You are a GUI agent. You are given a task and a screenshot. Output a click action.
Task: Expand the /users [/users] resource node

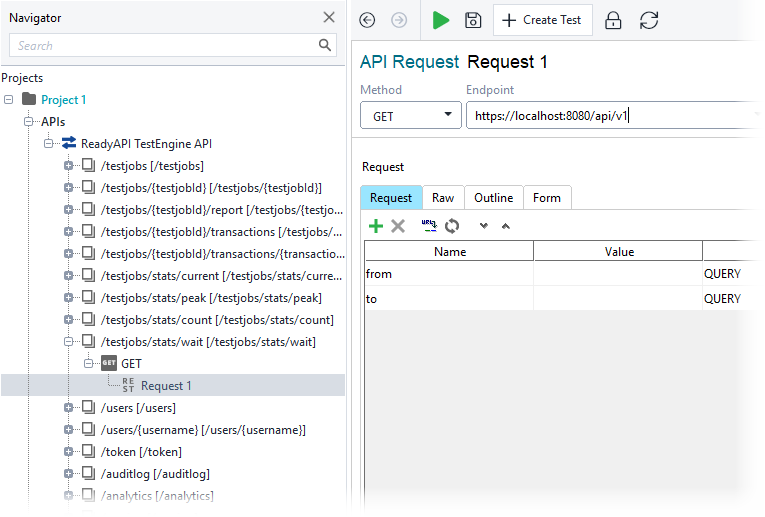pyautogui.click(x=68, y=408)
